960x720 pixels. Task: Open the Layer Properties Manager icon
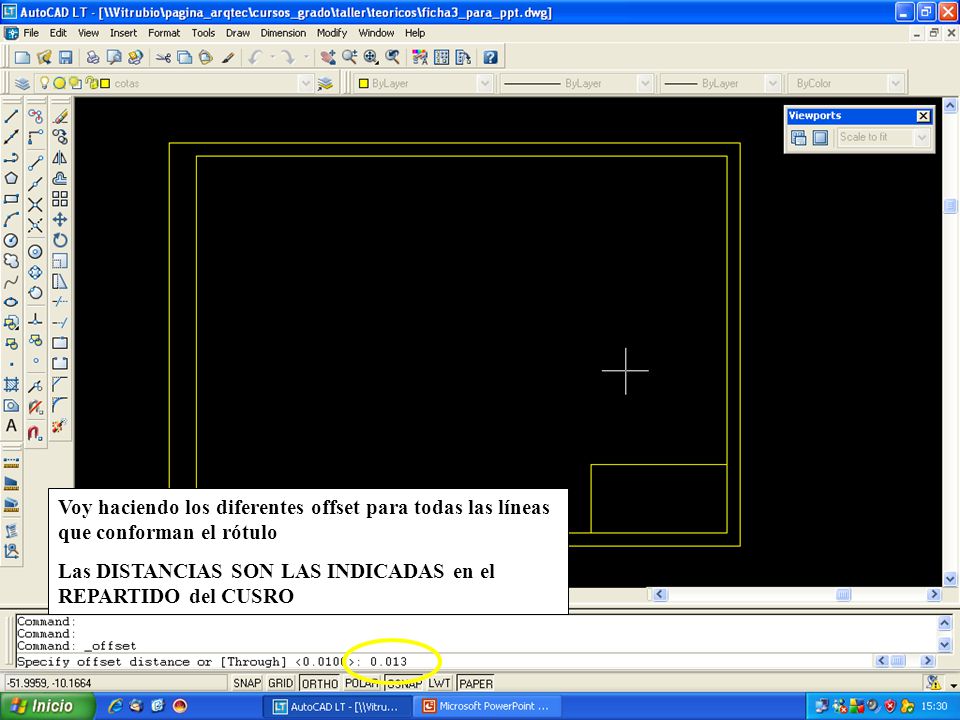click(x=23, y=83)
